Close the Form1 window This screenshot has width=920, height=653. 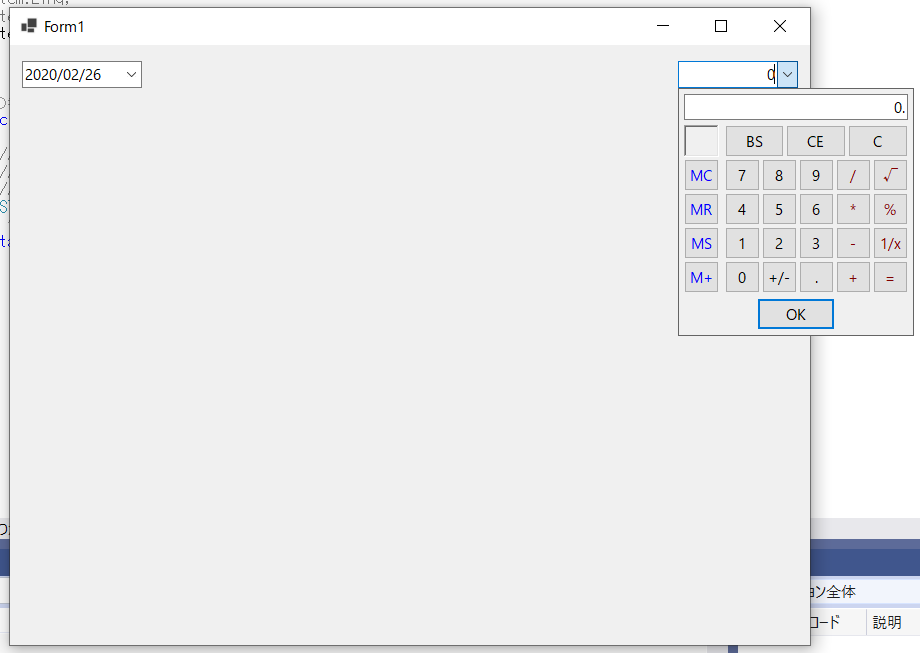(x=780, y=26)
